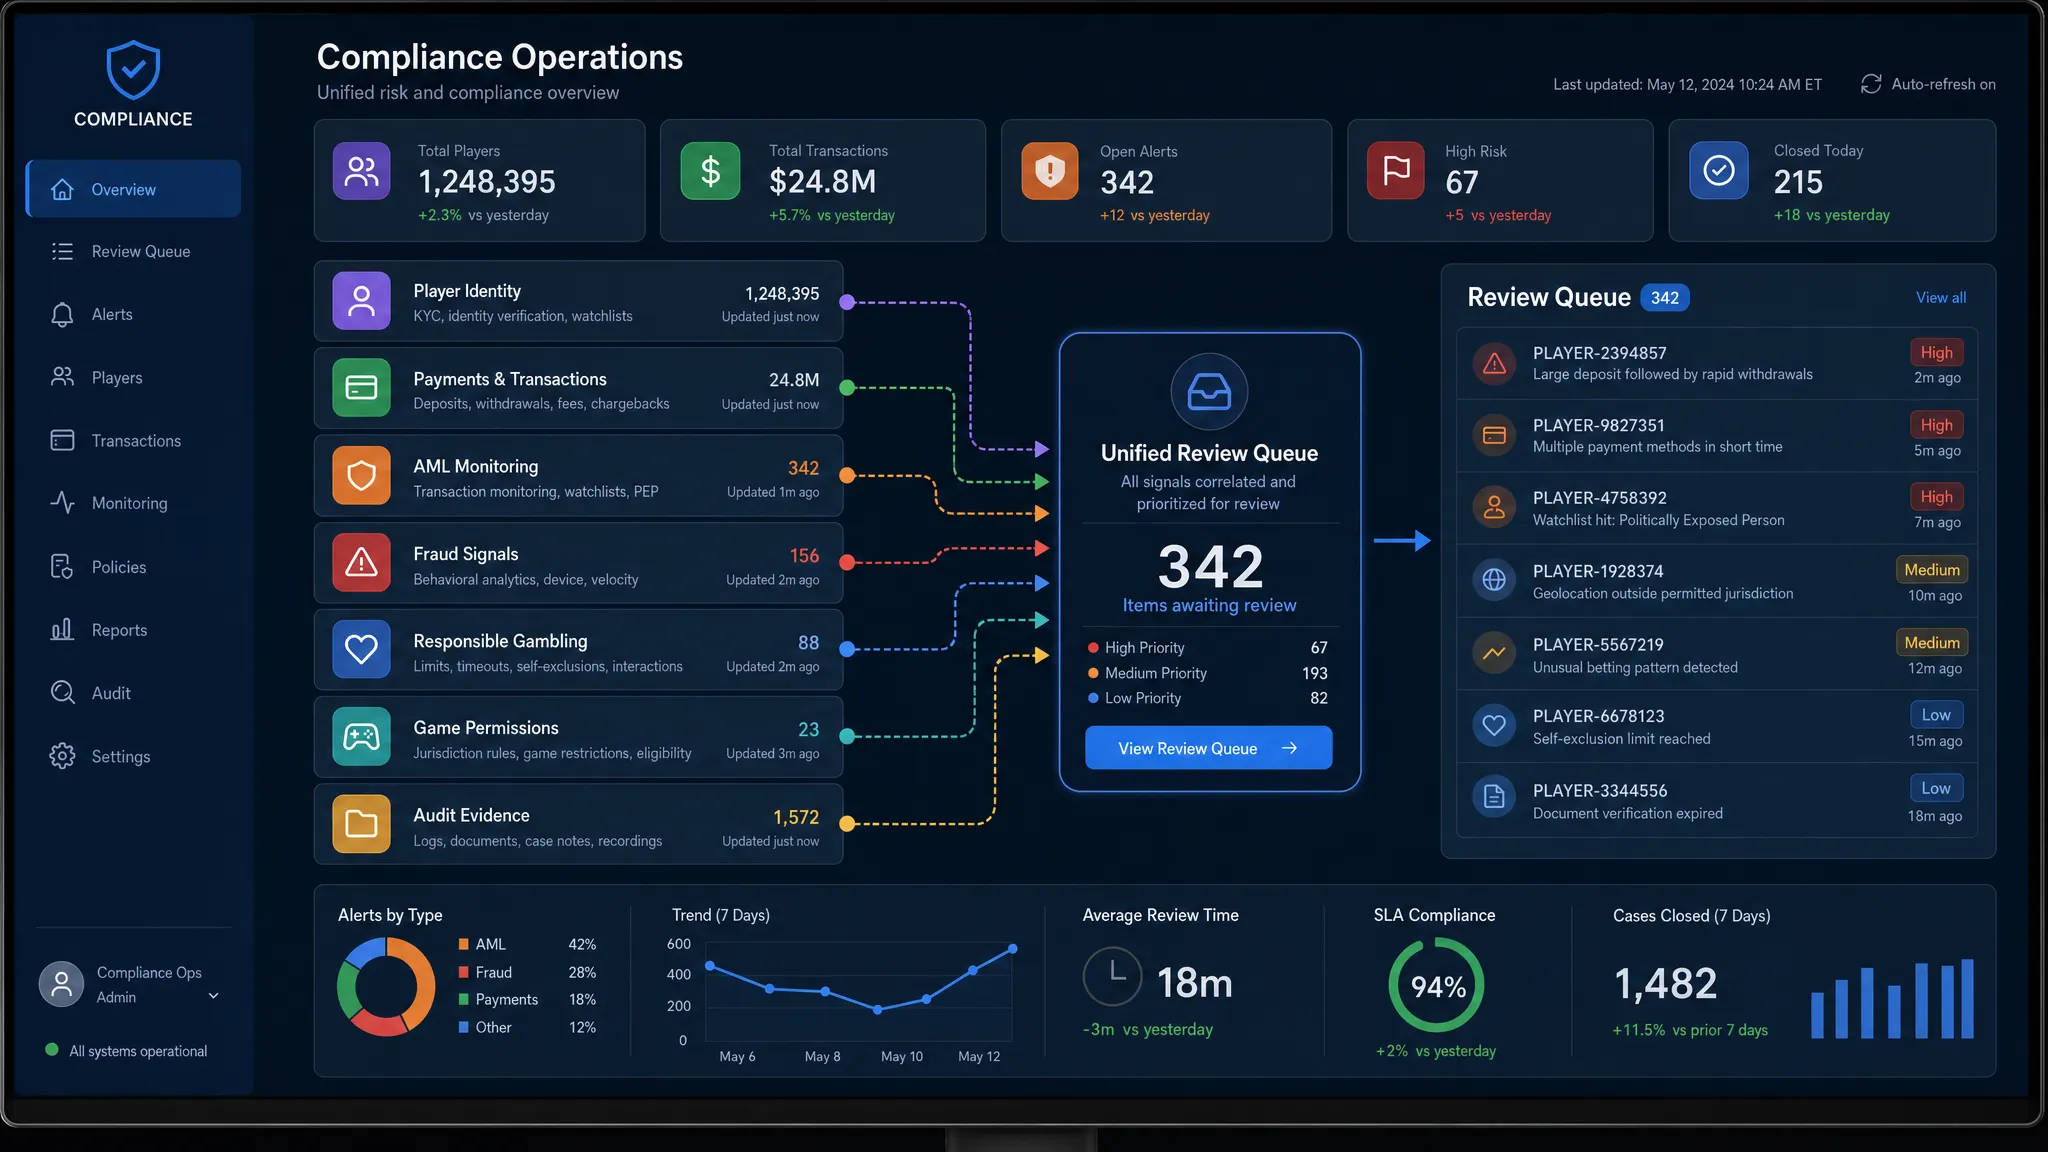Click the Alerts by Type donut chart

tap(386, 987)
